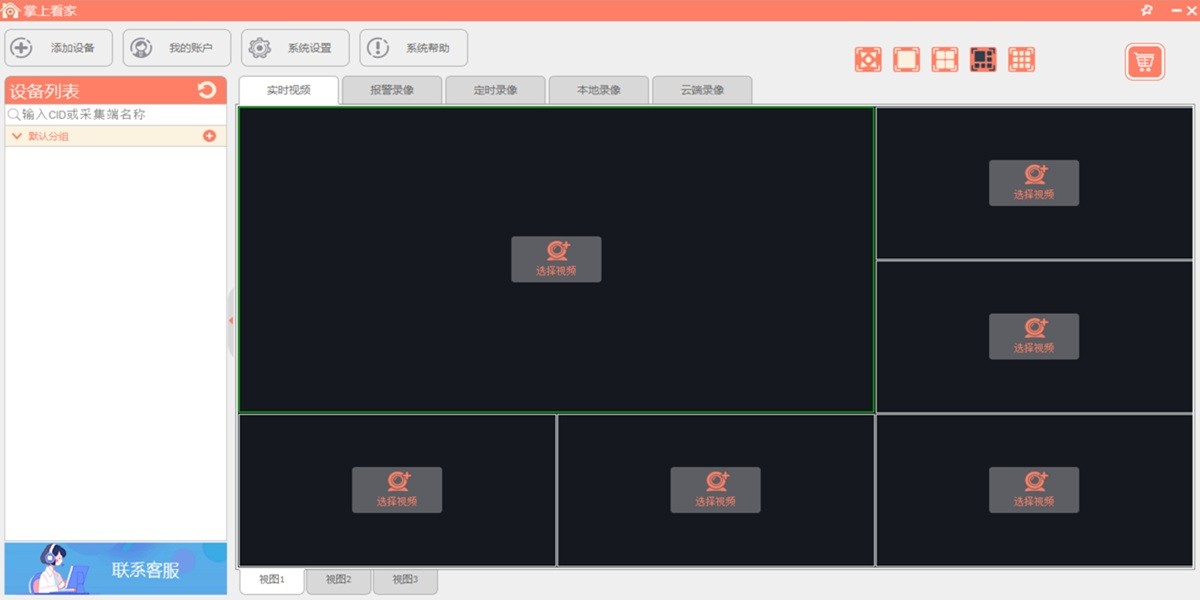Open 系统设置 settings
The image size is (1200, 600).
(x=295, y=48)
